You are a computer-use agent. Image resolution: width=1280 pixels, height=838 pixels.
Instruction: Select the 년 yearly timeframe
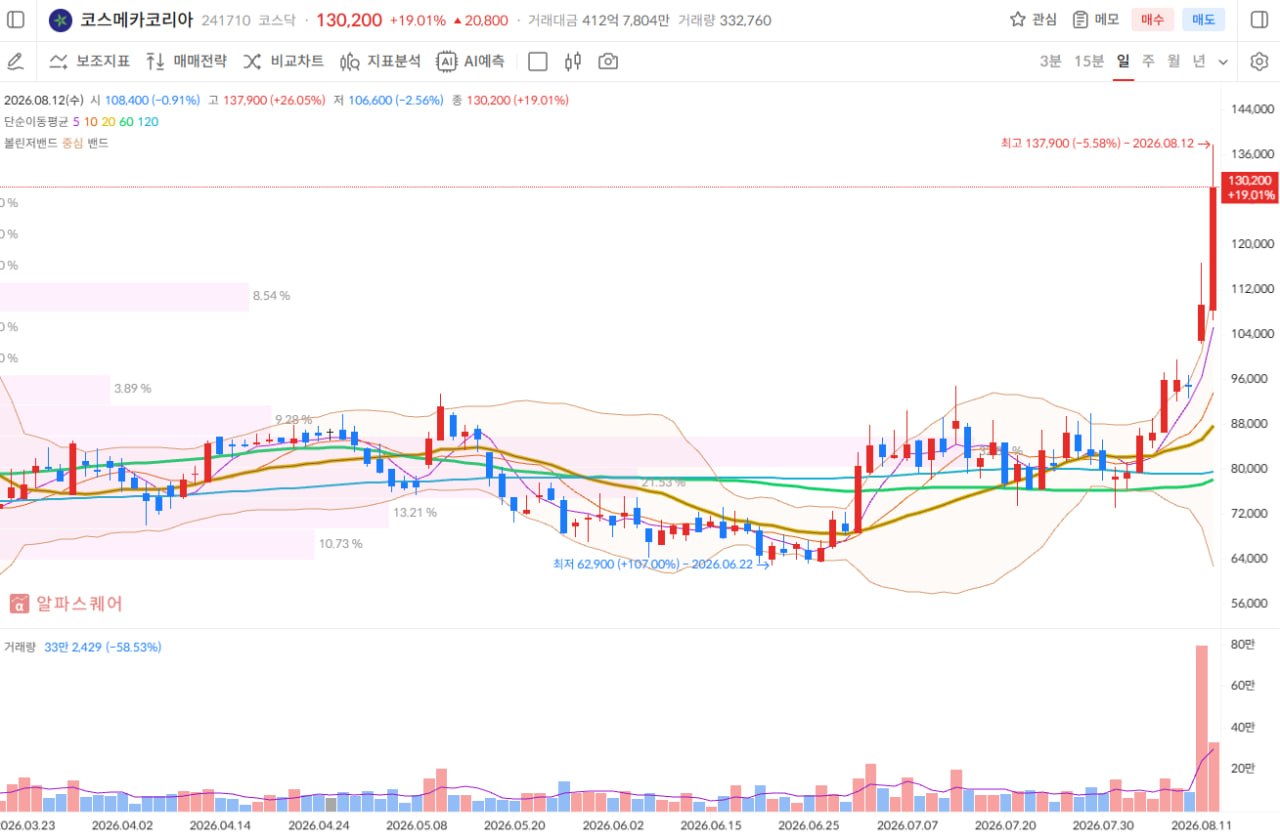tap(1199, 61)
